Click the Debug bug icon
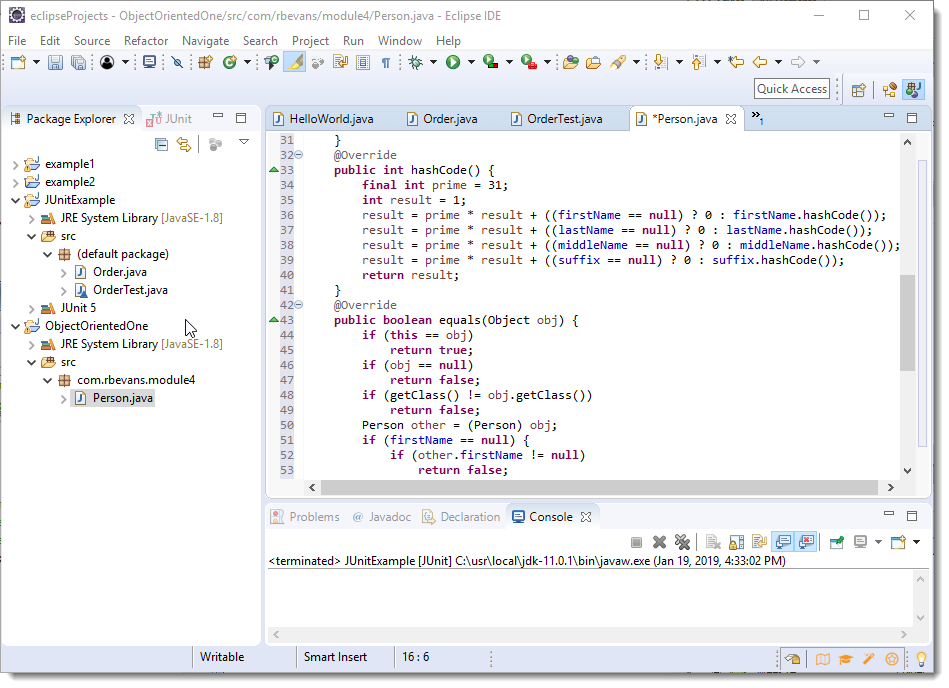Screen dimensions: 949x688 [x=416, y=62]
